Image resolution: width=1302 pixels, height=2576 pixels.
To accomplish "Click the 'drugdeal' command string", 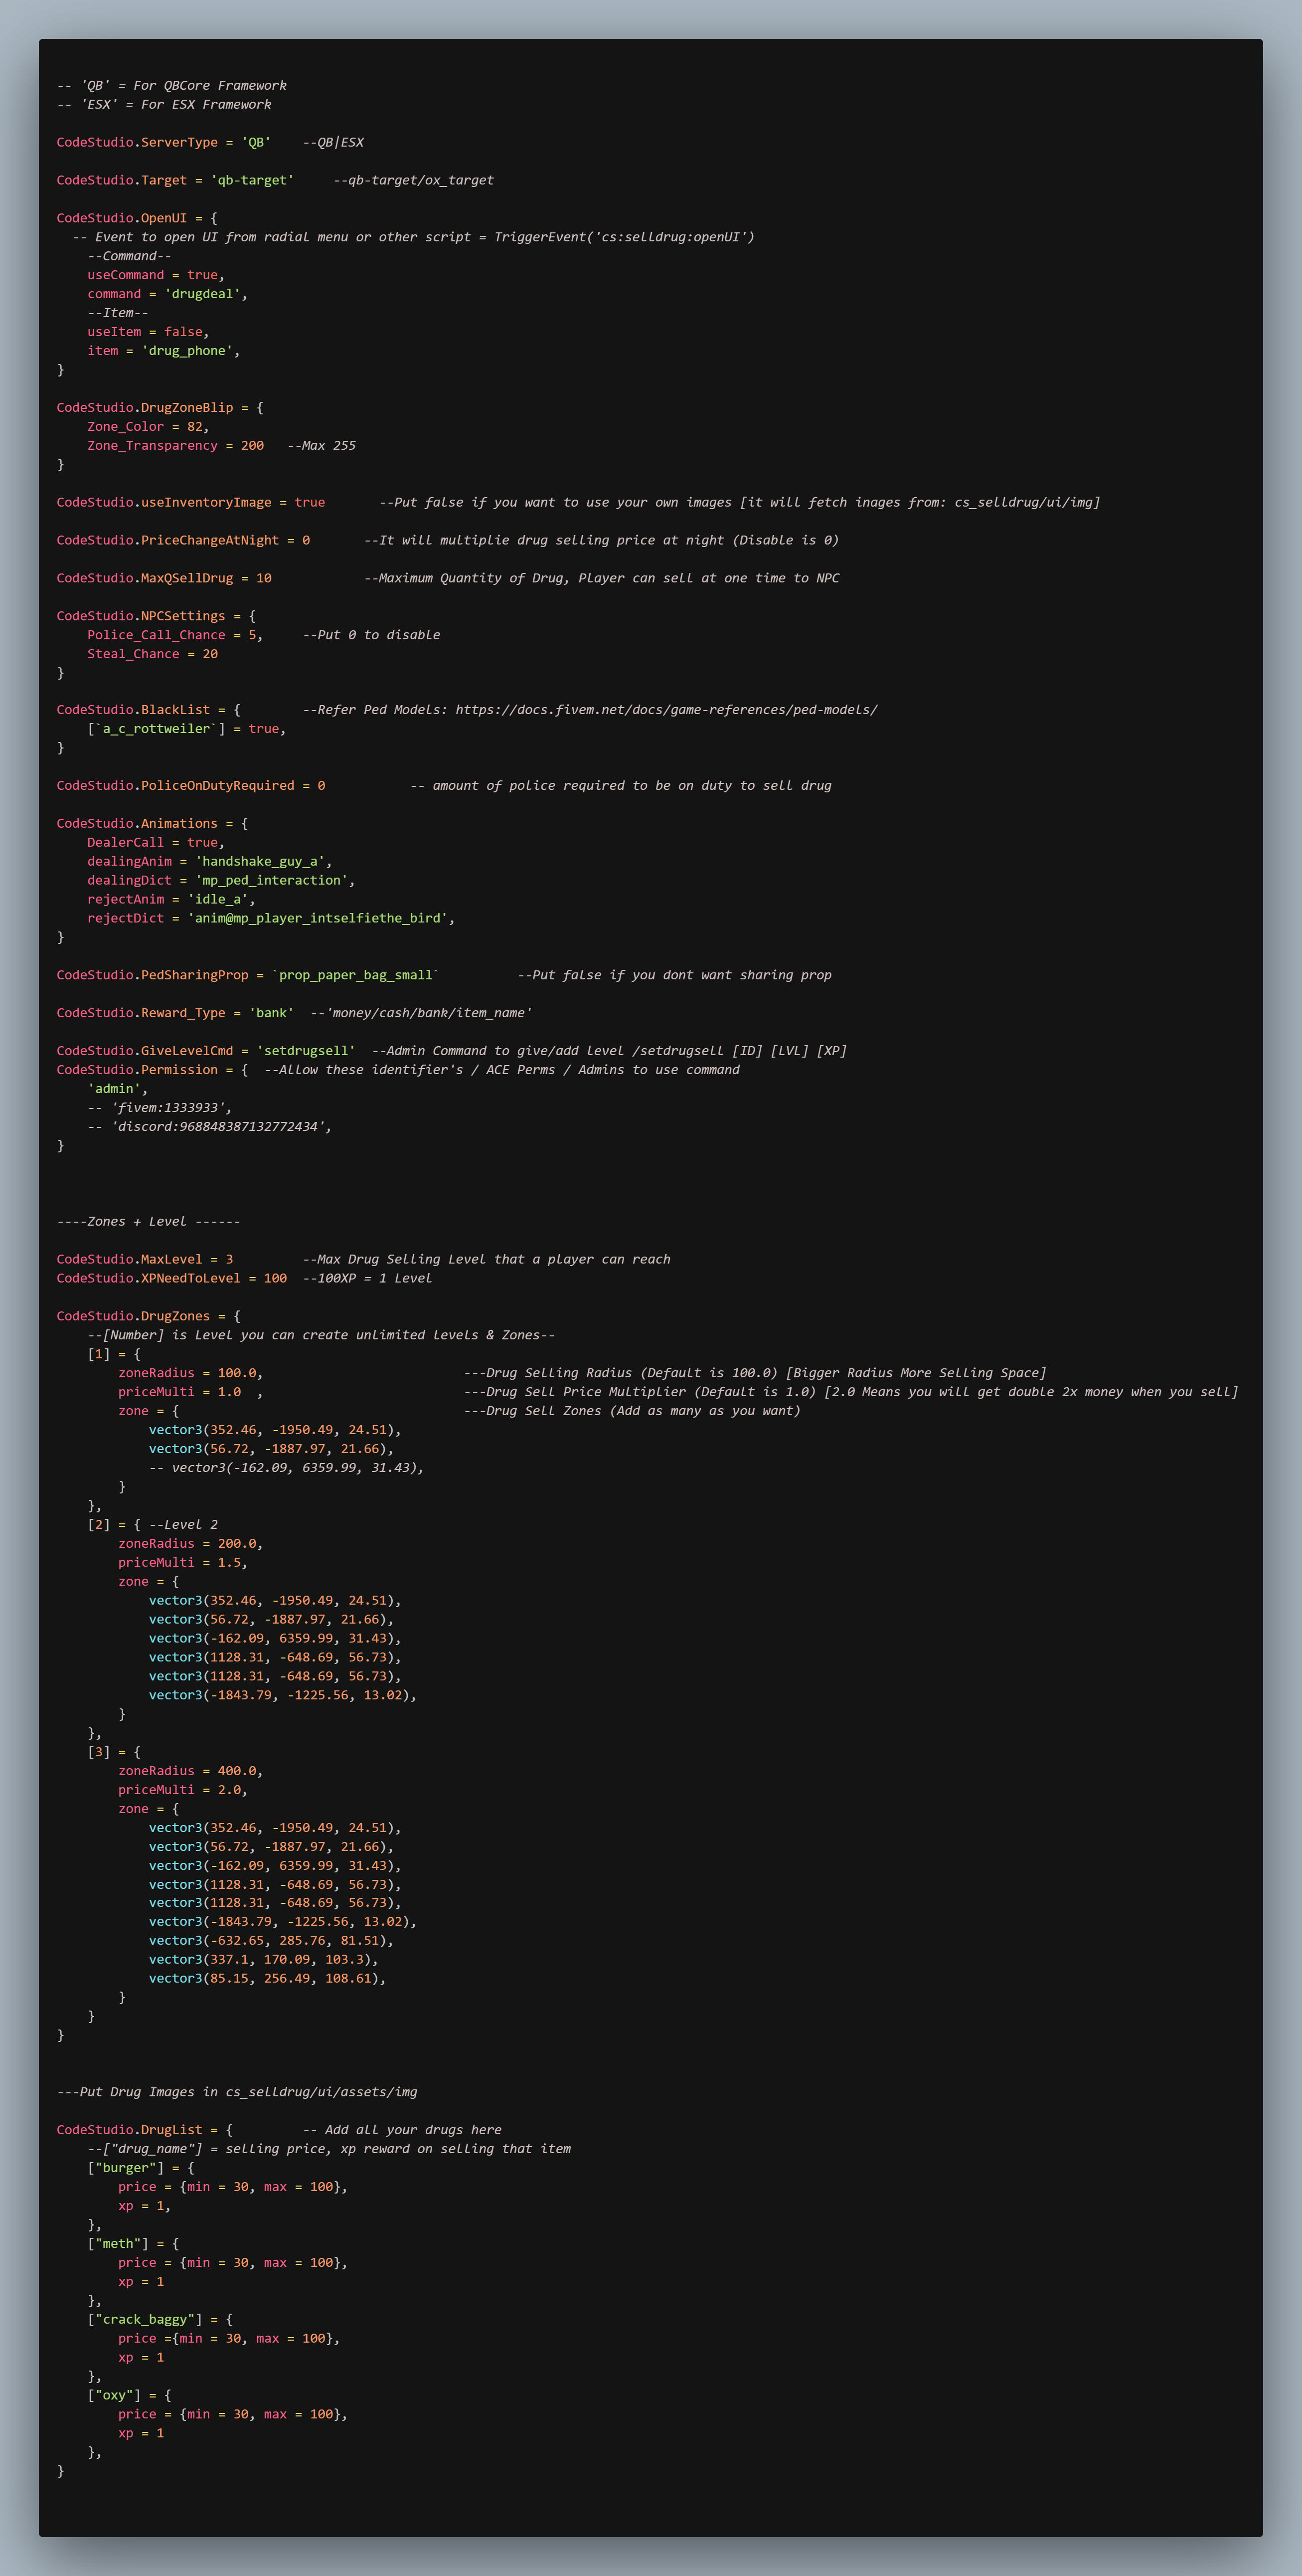I will (x=202, y=294).
